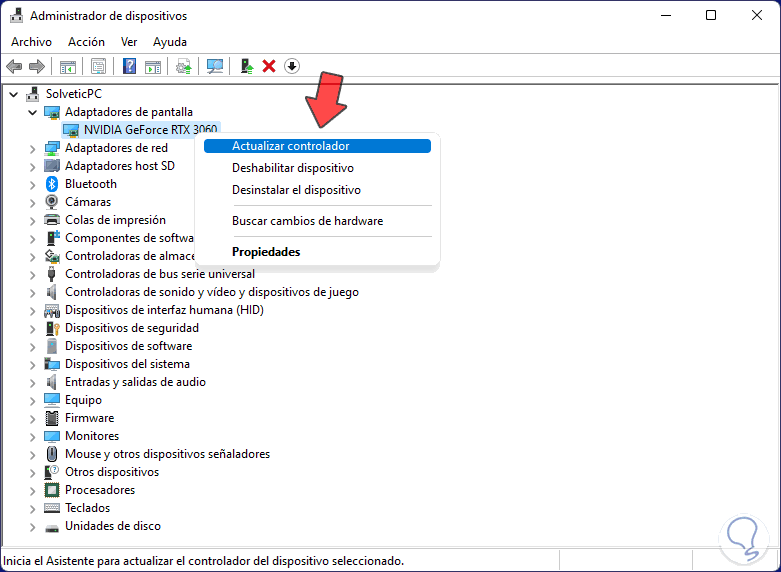Screen dimensions: 781x572
Task: Click the Properties sheet toolbar icon
Action: pyautogui.click(x=98, y=66)
